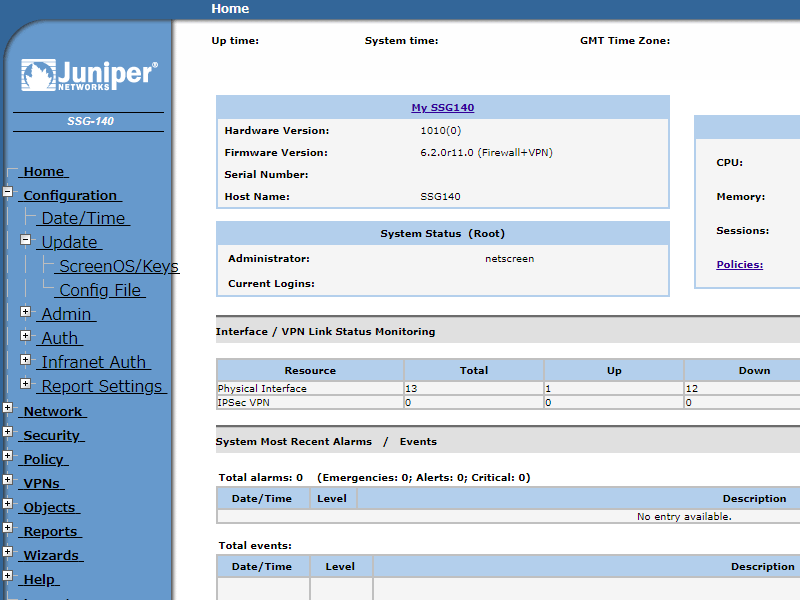Go to Date/Time settings
Viewport: 800px width, 600px height.
point(83,218)
